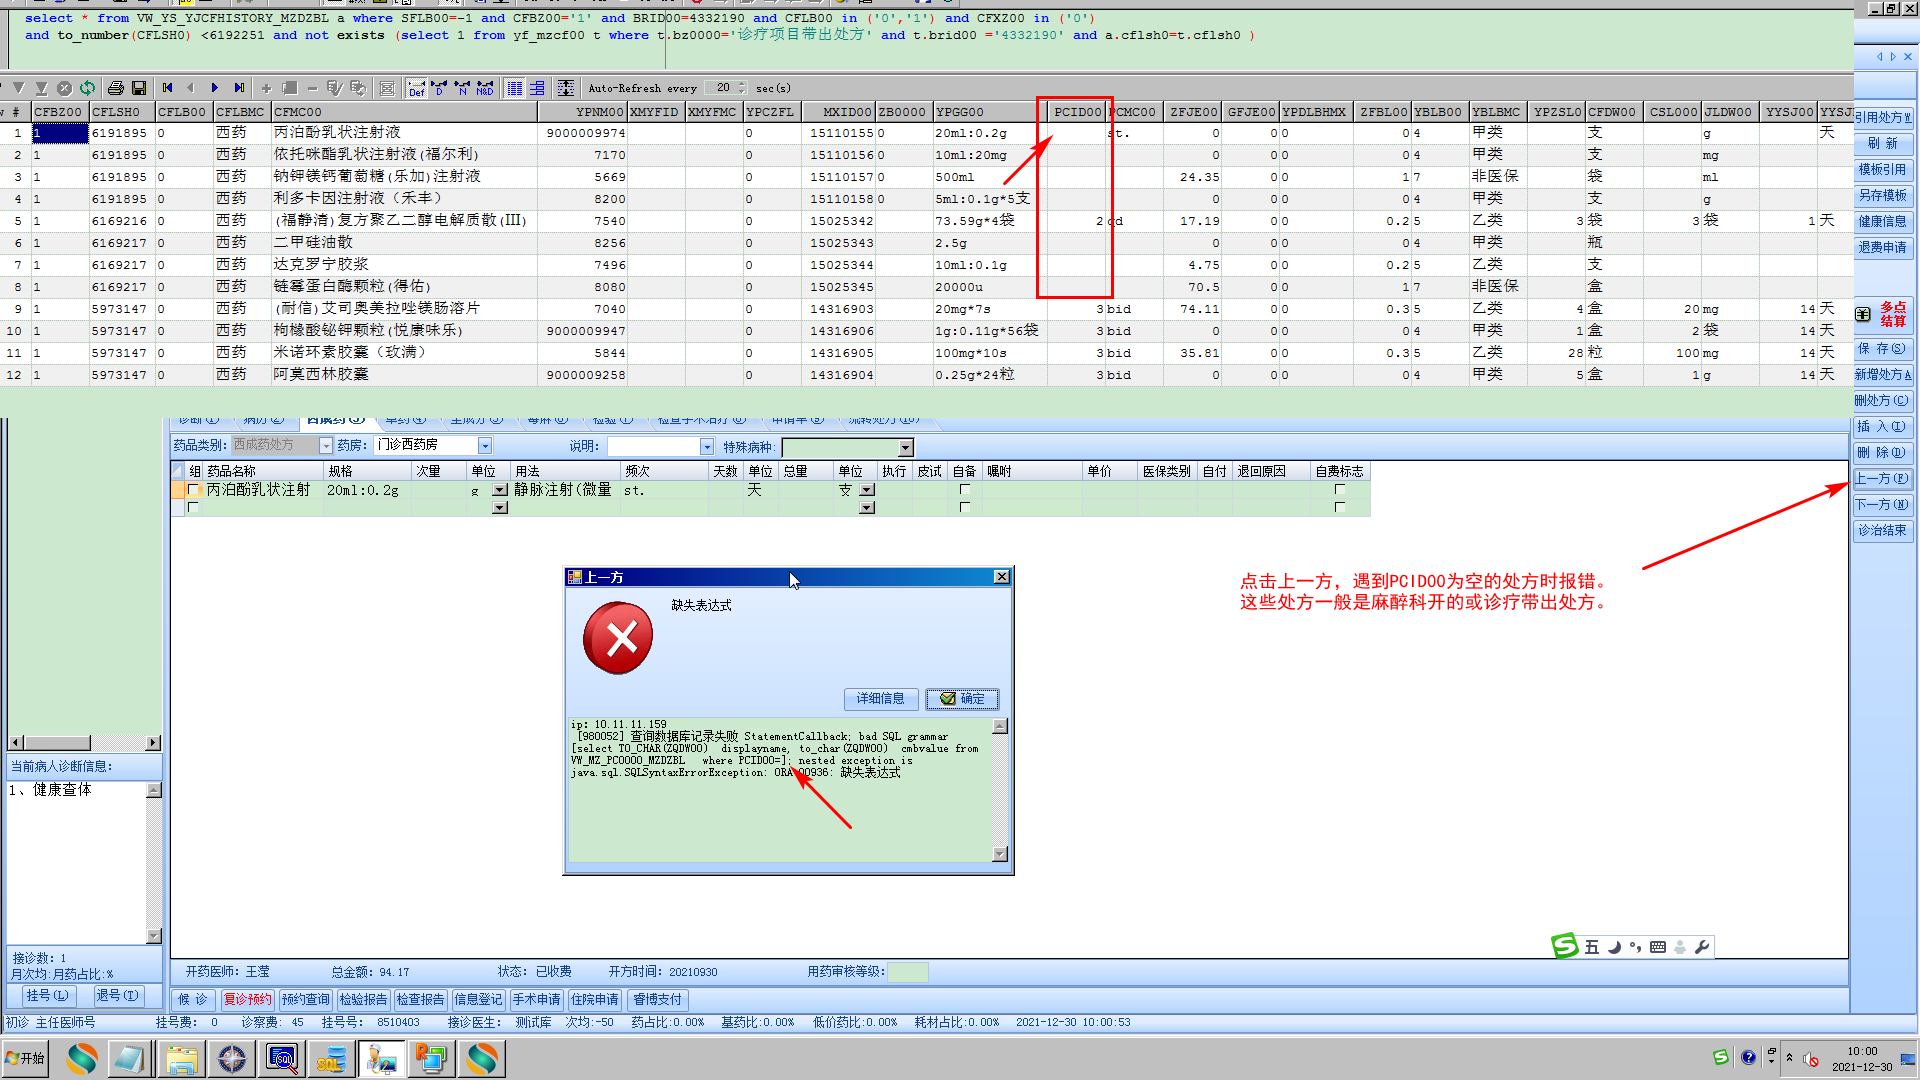Viewport: 1920px width, 1080px height.
Task: Check the 自备 checkbox in first row
Action: 964,490
